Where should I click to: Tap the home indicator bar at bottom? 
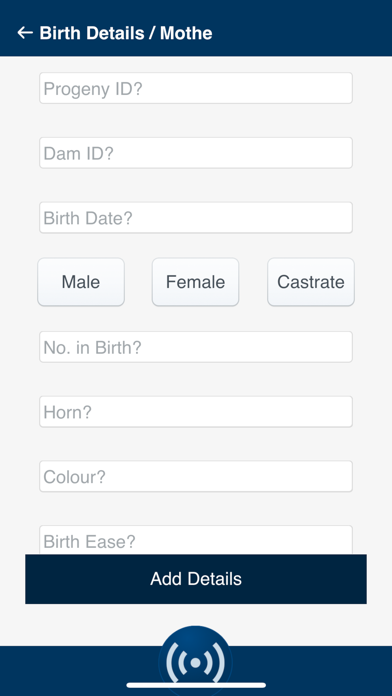(x=196, y=685)
